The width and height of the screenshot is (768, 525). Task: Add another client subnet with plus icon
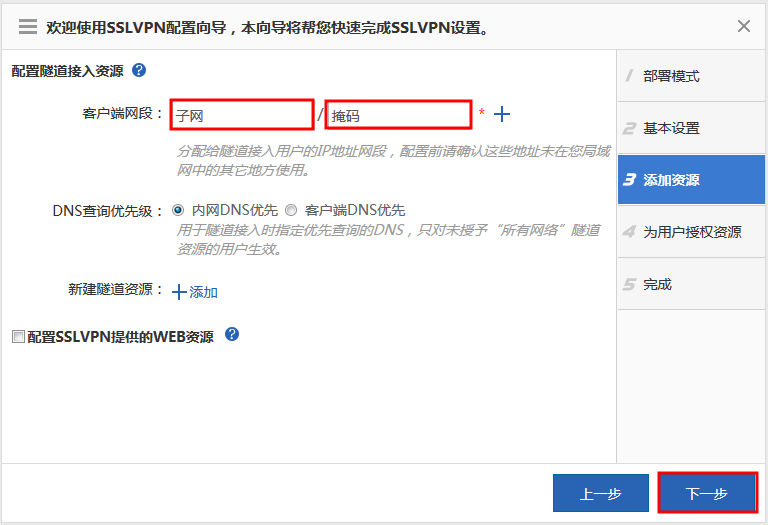(502, 115)
